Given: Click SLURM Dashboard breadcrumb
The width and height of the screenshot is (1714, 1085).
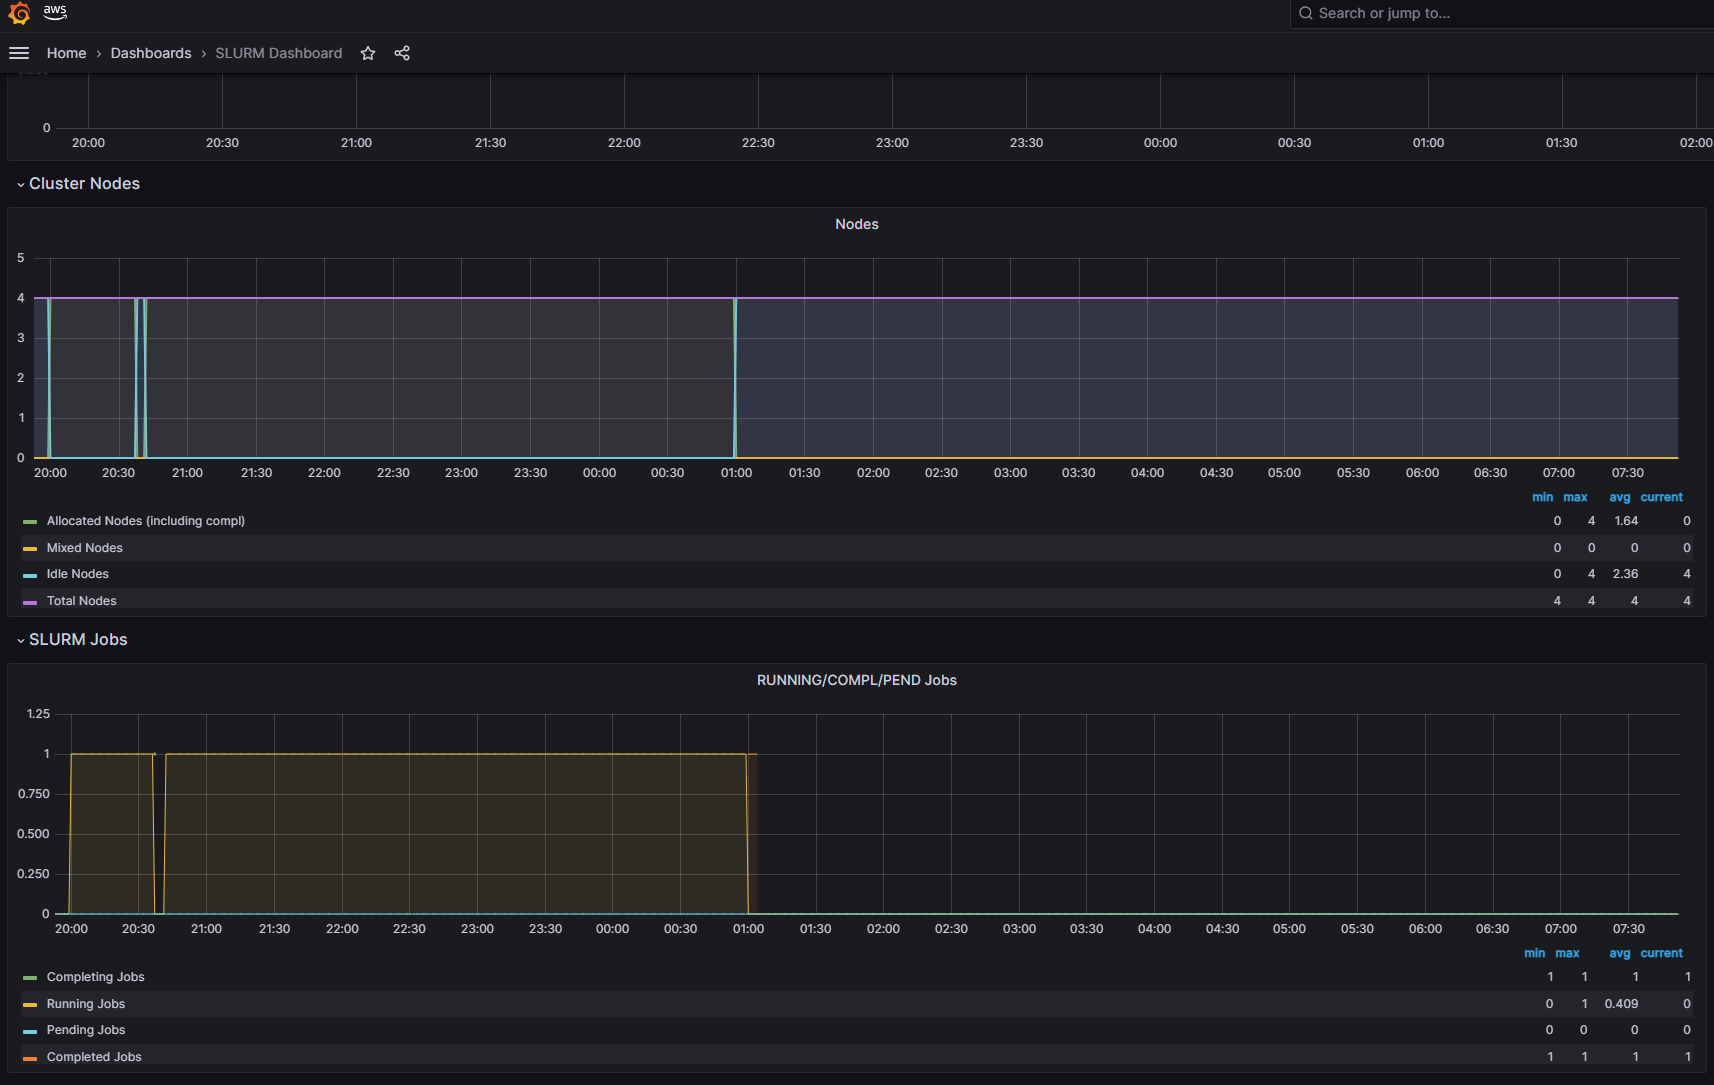Looking at the screenshot, I should (278, 53).
